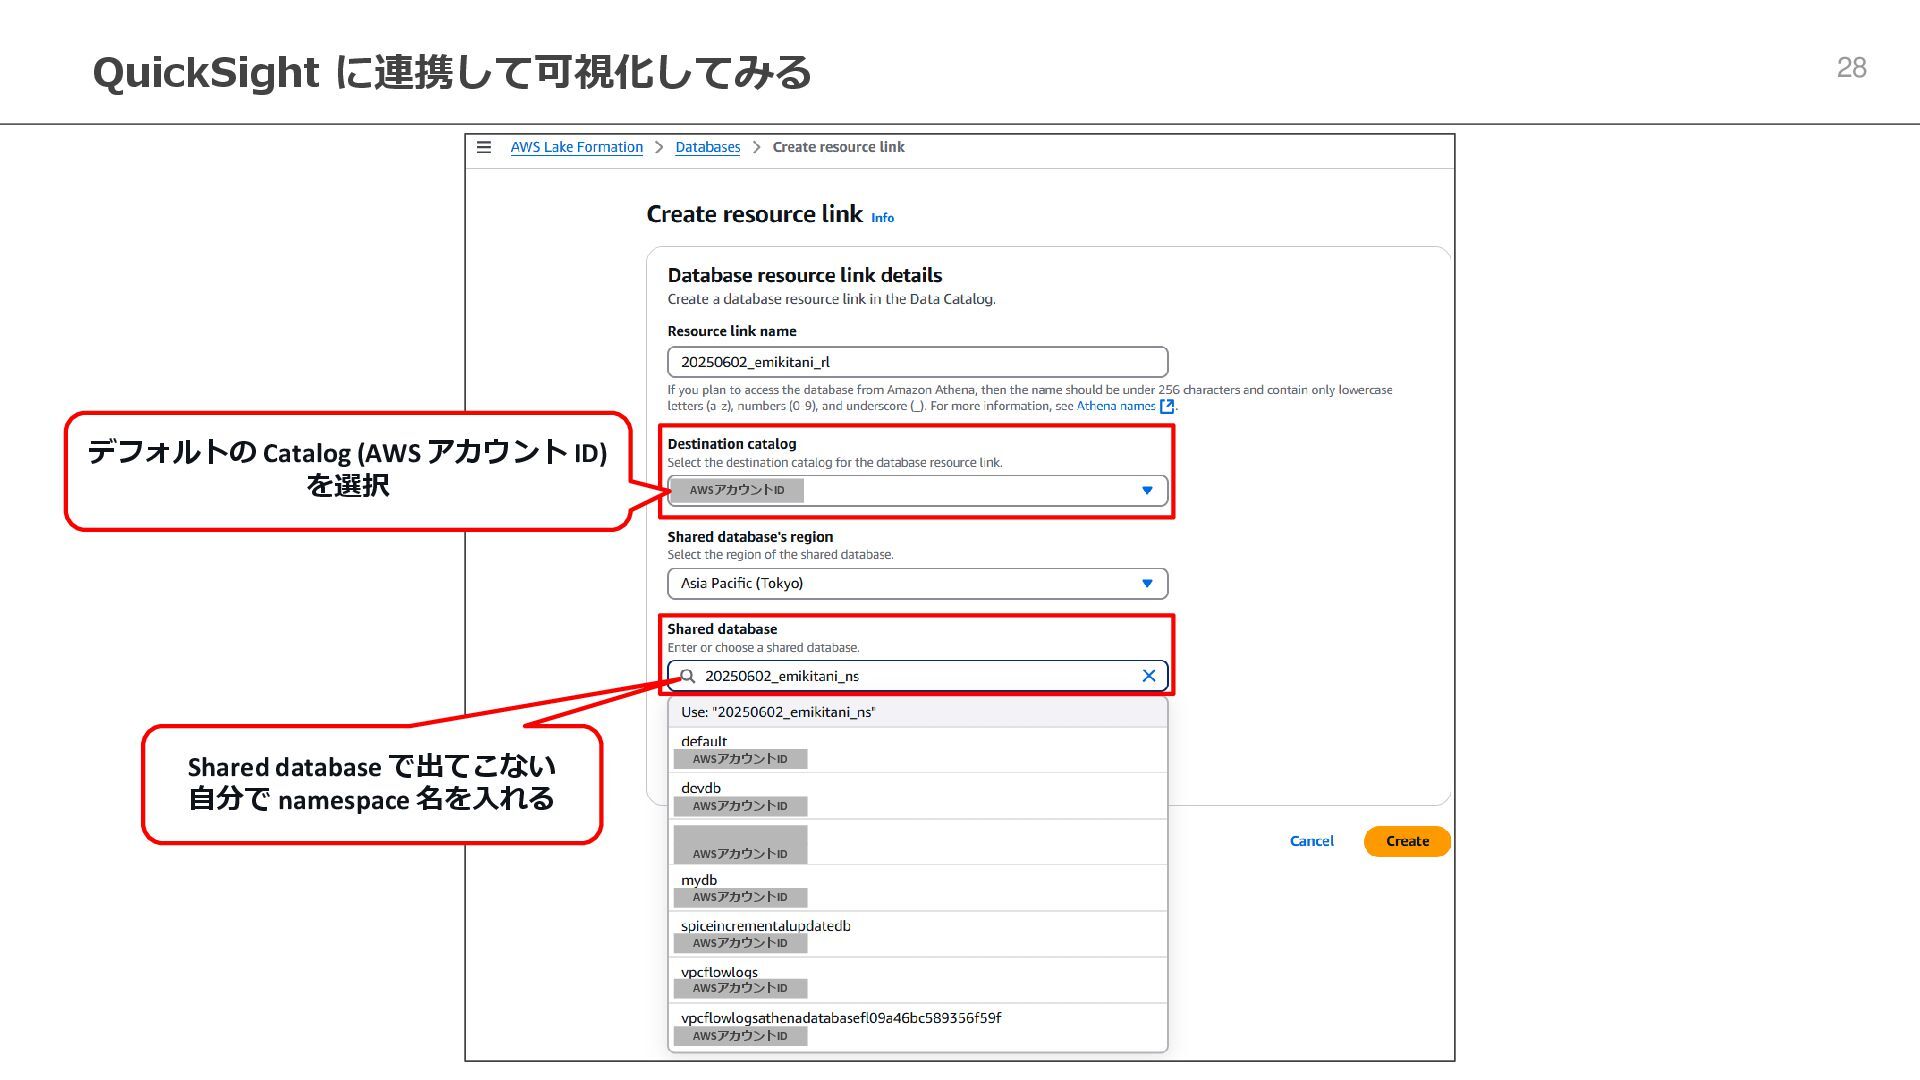The height and width of the screenshot is (1080, 1920).
Task: Go to Databases breadcrumb
Action: coord(707,147)
